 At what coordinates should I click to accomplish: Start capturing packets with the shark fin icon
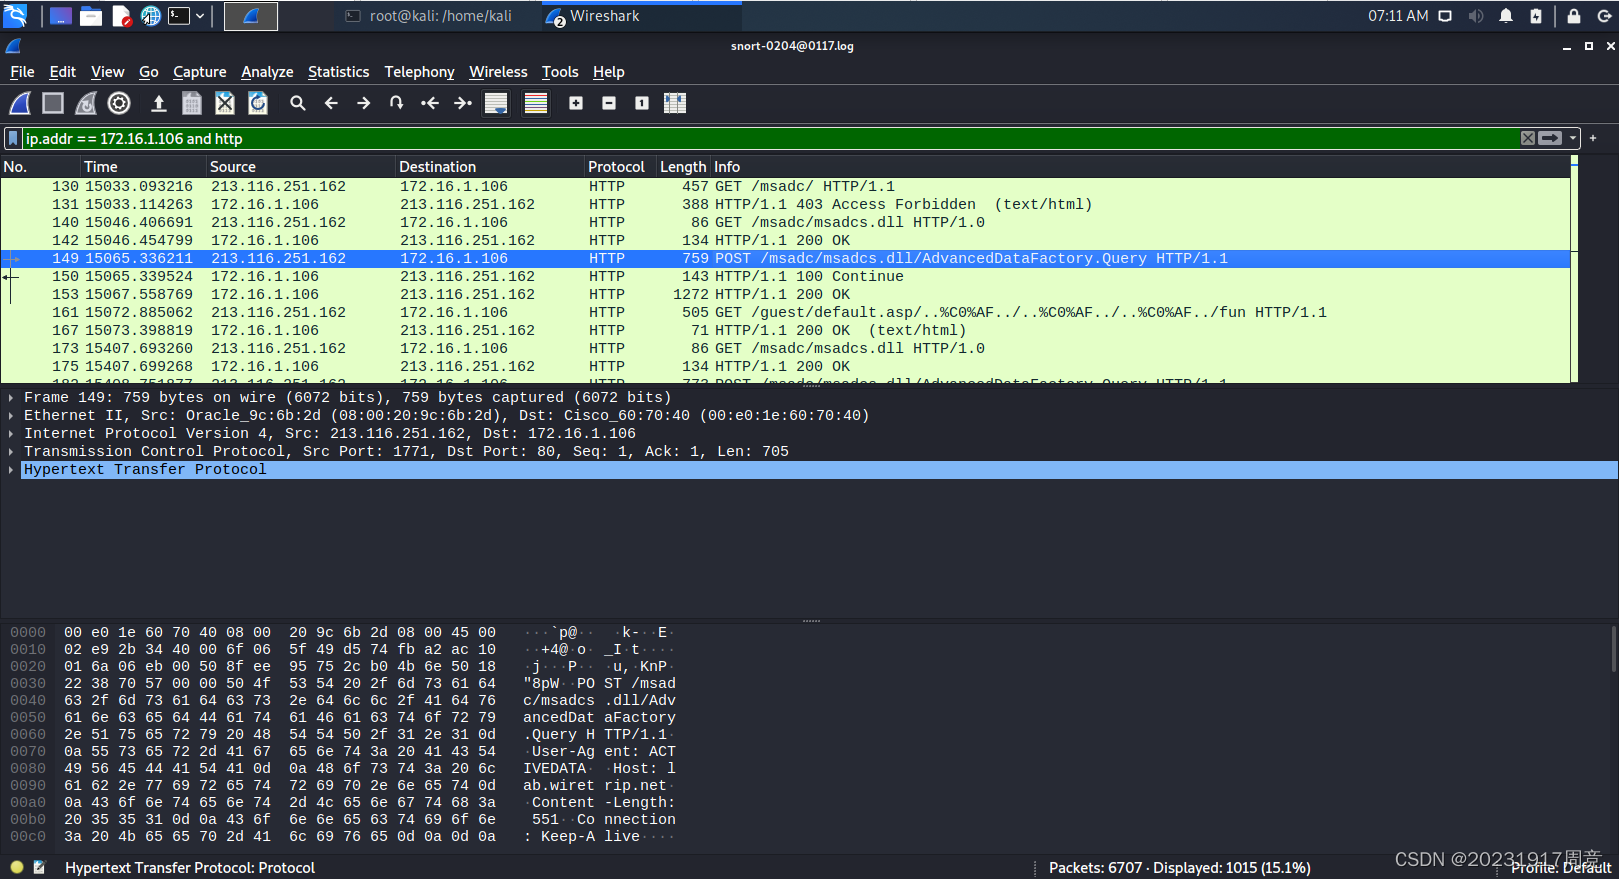pos(20,103)
